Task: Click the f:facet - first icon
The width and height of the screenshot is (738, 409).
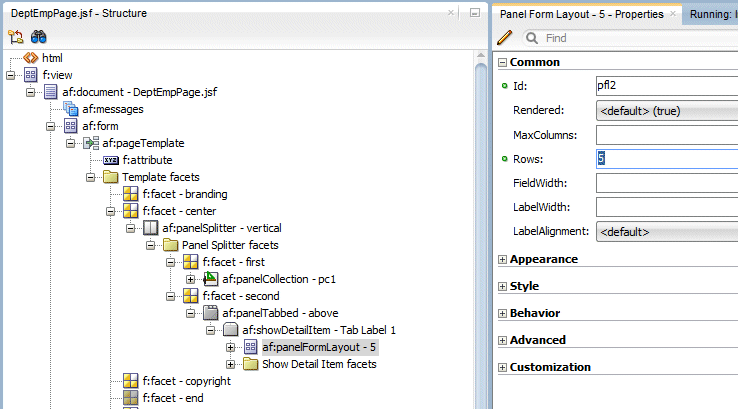Action: pyautogui.click(x=191, y=262)
